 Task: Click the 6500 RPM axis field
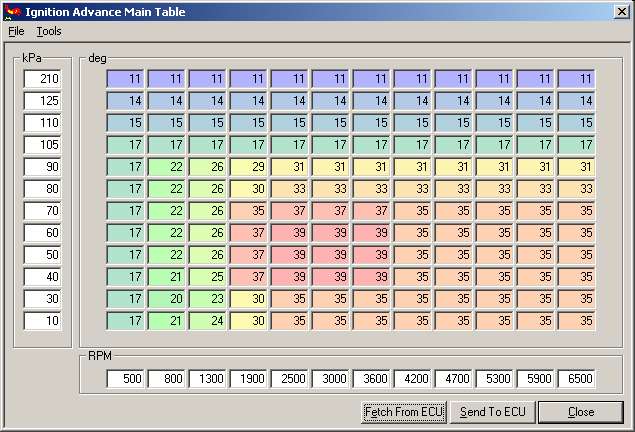576,379
